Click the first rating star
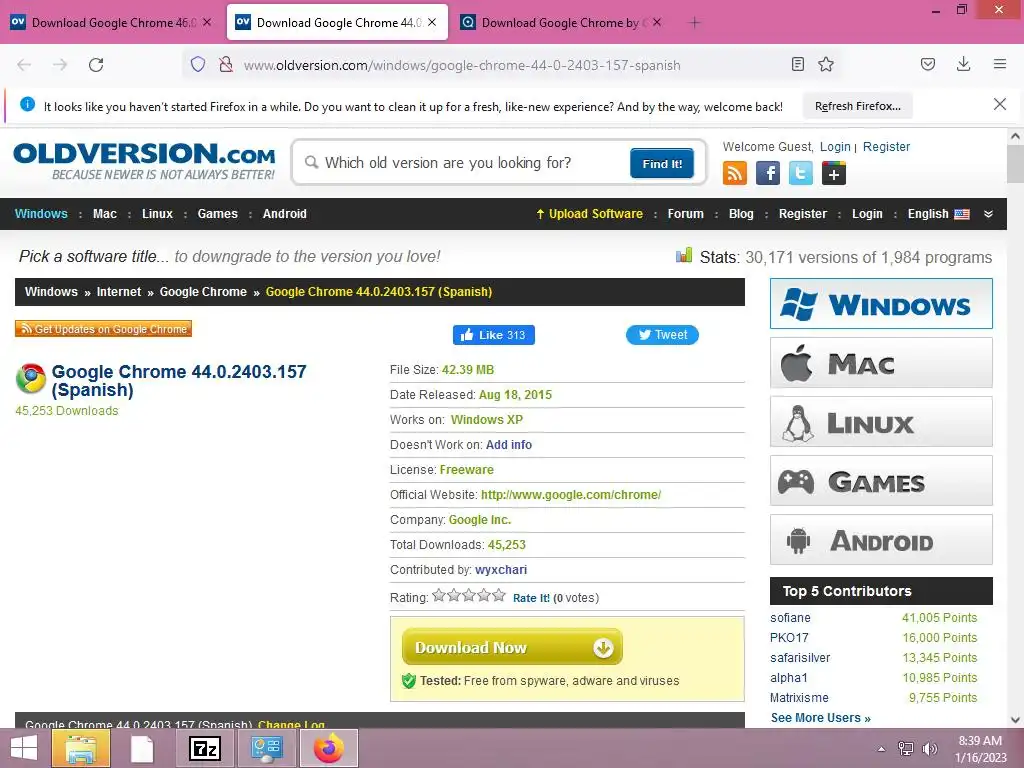Image resolution: width=1024 pixels, height=768 pixels. 439,596
